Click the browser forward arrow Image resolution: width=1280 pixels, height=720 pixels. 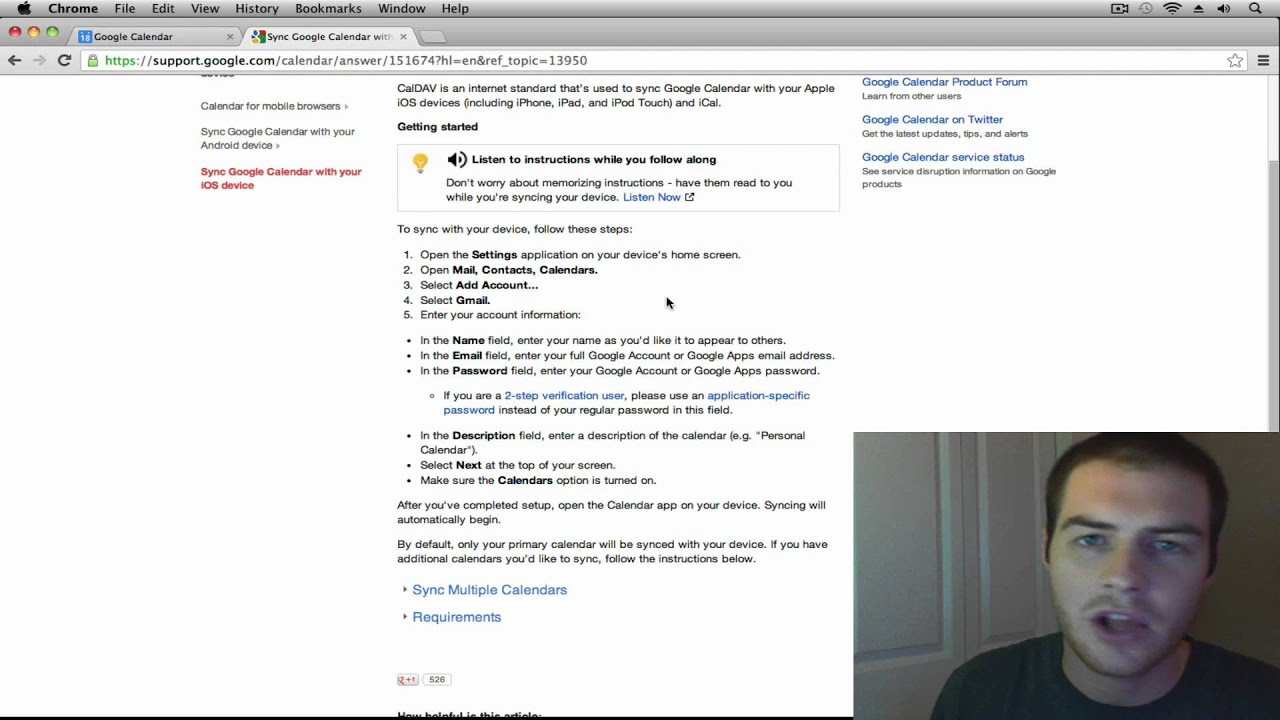pos(39,60)
